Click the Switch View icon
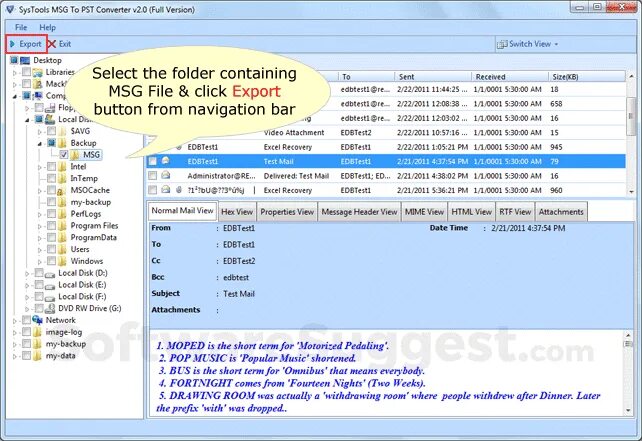 point(502,44)
